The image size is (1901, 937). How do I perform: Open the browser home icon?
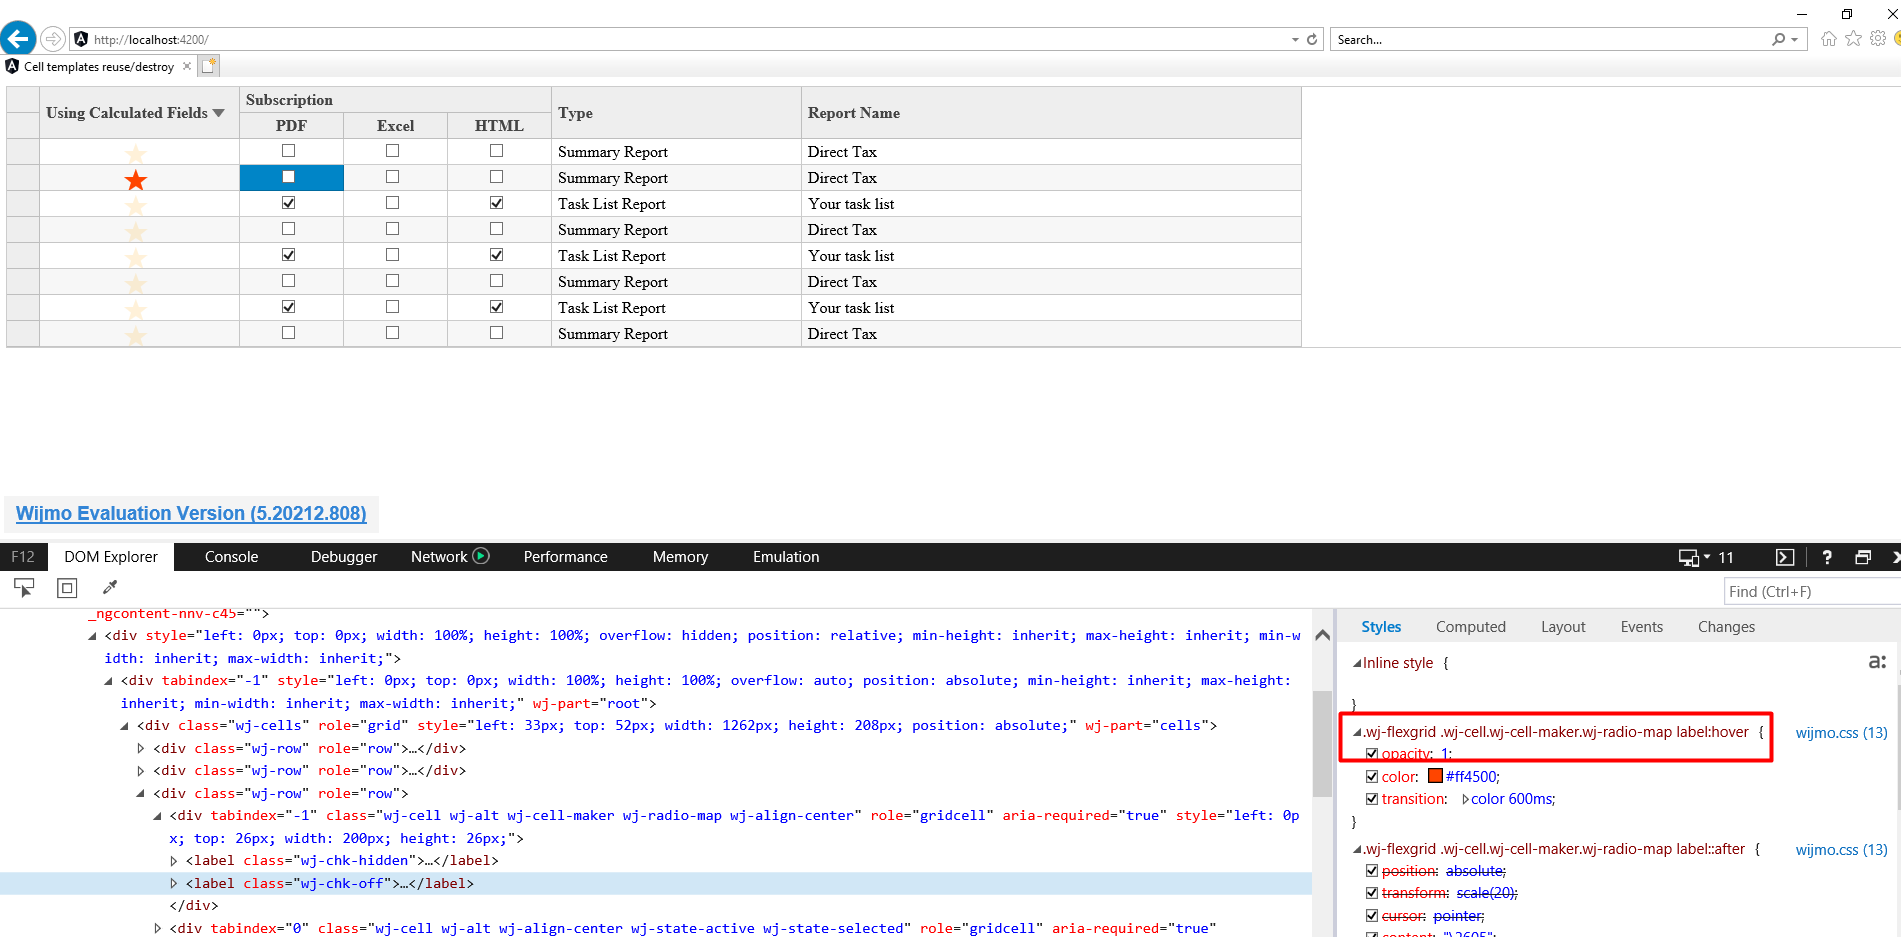1829,39
